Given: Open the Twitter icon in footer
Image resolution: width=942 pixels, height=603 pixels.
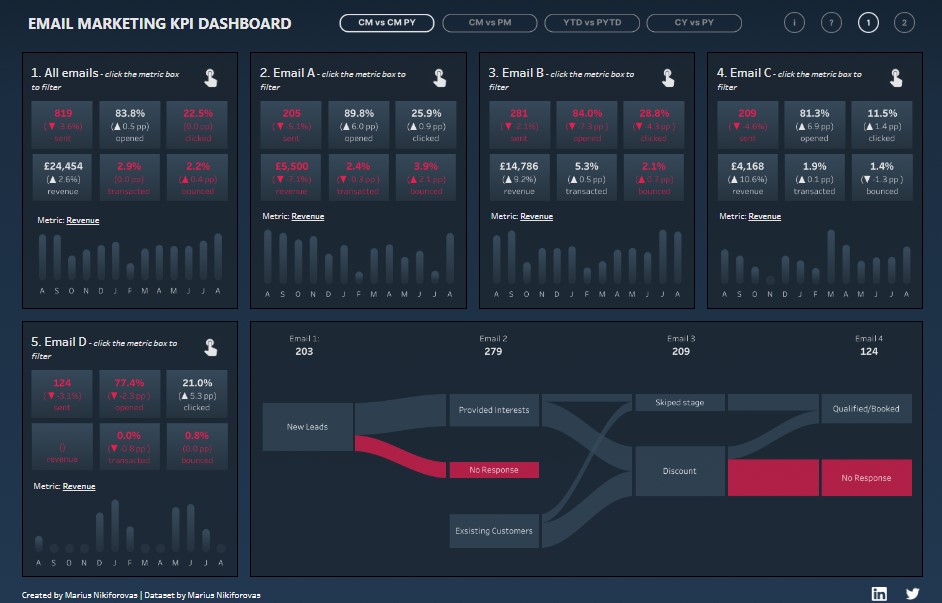Looking at the screenshot, I should pos(912,593).
